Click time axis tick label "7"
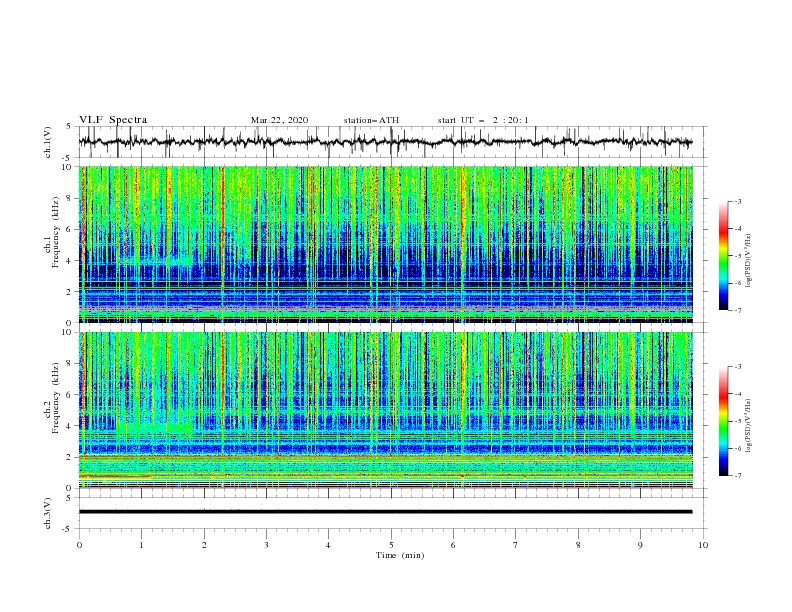 coord(516,545)
